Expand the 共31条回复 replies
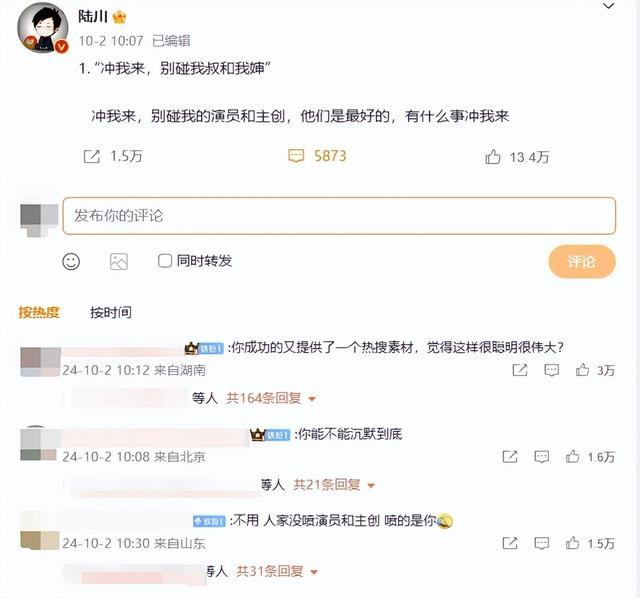The width and height of the screenshot is (640, 598). click(x=277, y=571)
